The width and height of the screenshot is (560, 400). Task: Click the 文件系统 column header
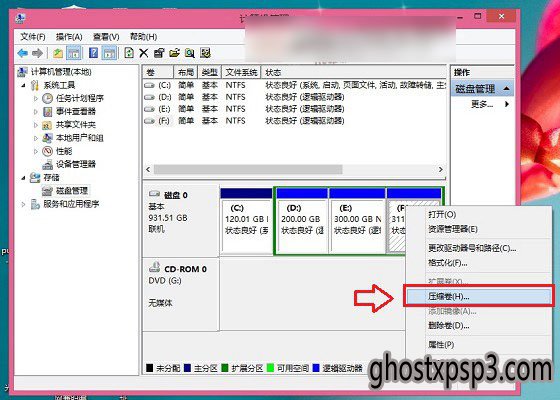241,72
